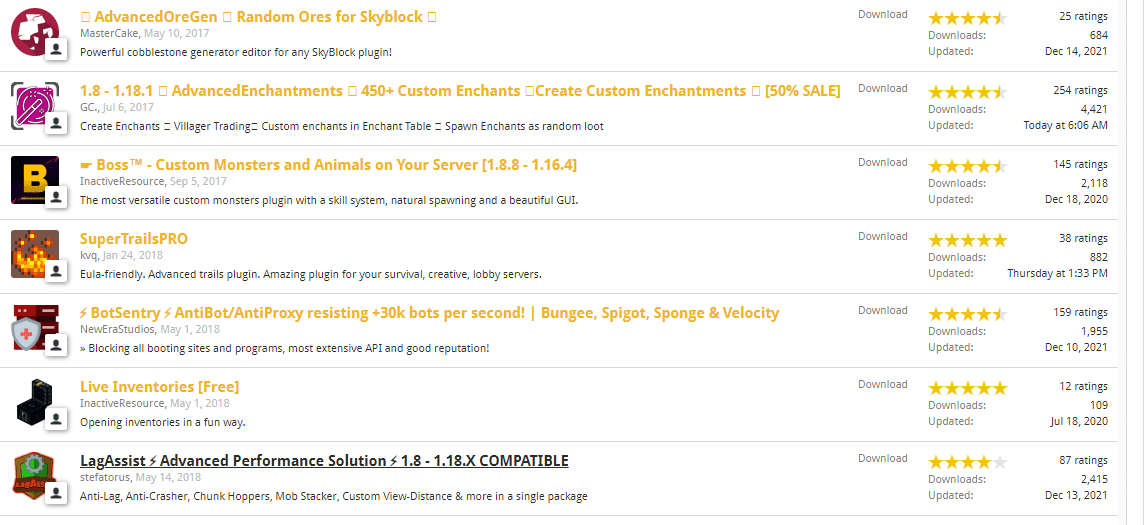Open the 254 ratings link for AdvancedEnchantments
1144x525 pixels.
click(1080, 90)
